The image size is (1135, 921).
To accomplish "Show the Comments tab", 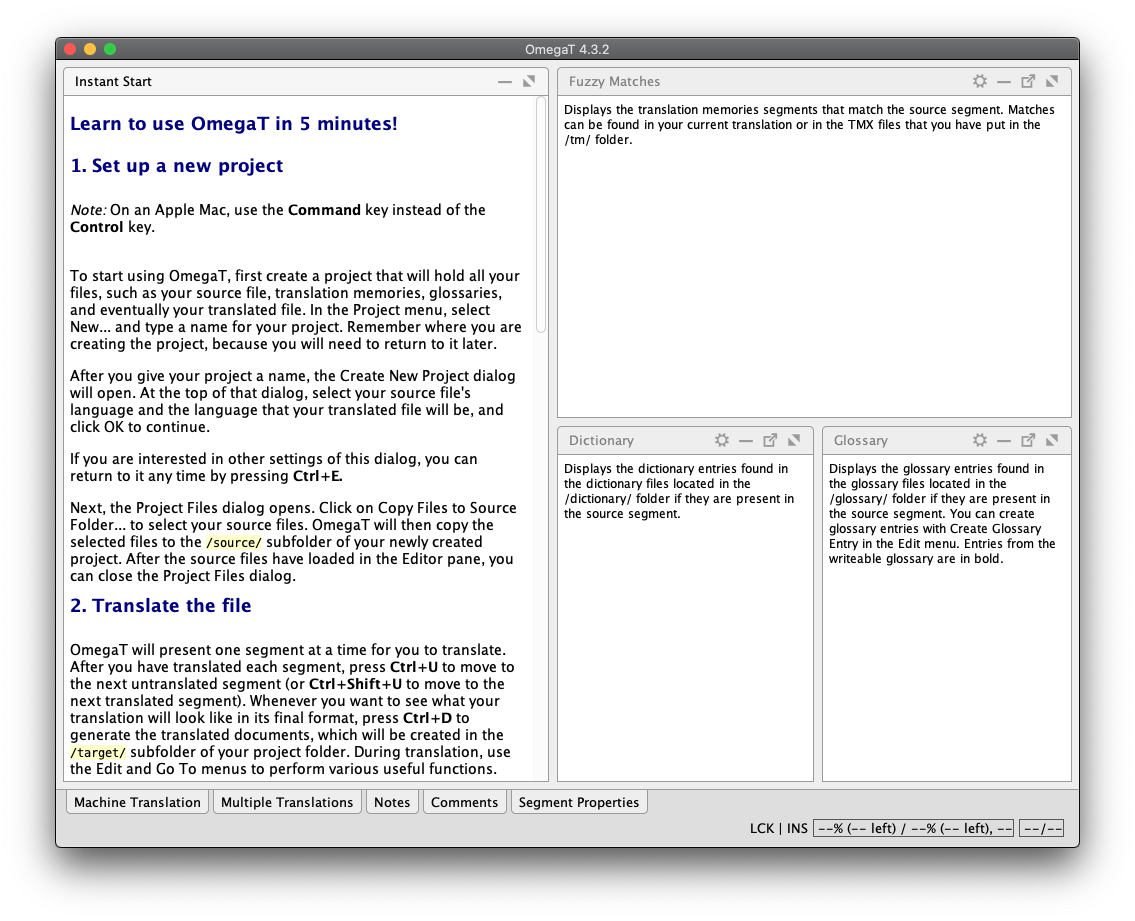I will point(464,802).
